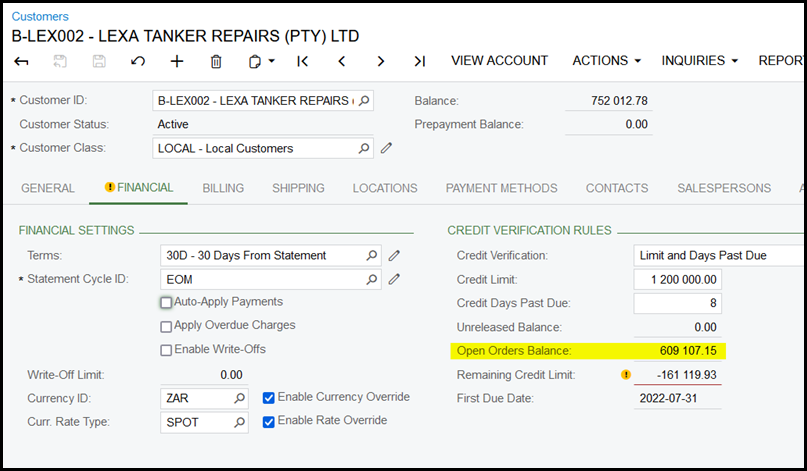Edit Terms using the pencil icon
The height and width of the screenshot is (471, 807).
pos(394,255)
